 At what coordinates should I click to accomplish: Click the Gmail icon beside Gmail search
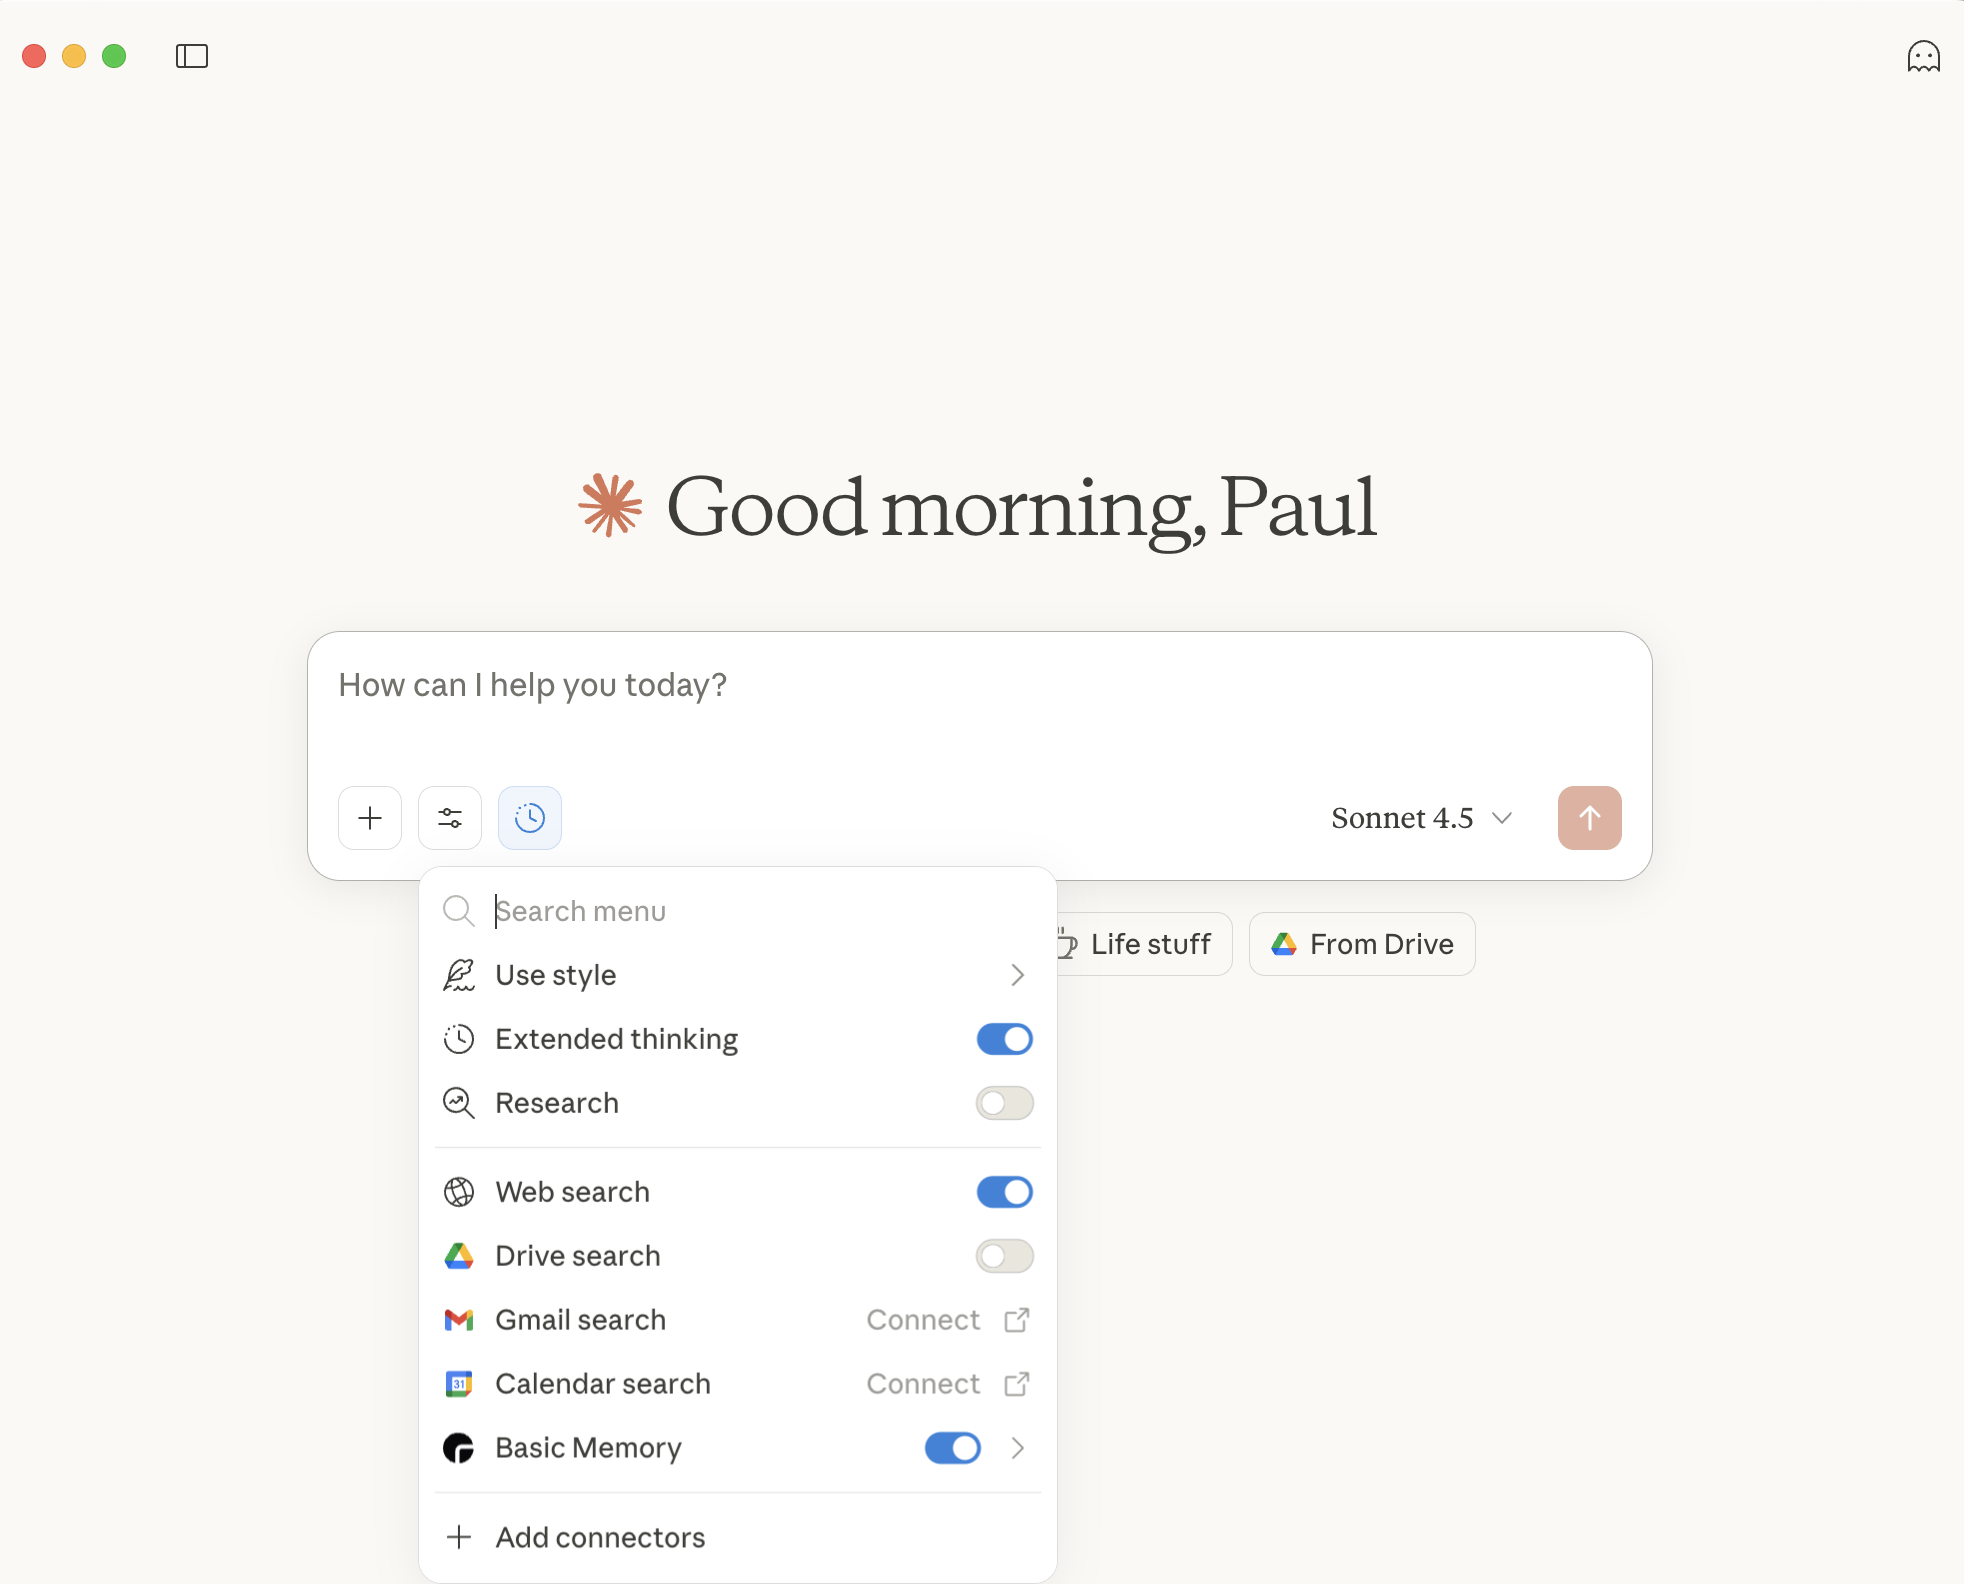(x=458, y=1319)
